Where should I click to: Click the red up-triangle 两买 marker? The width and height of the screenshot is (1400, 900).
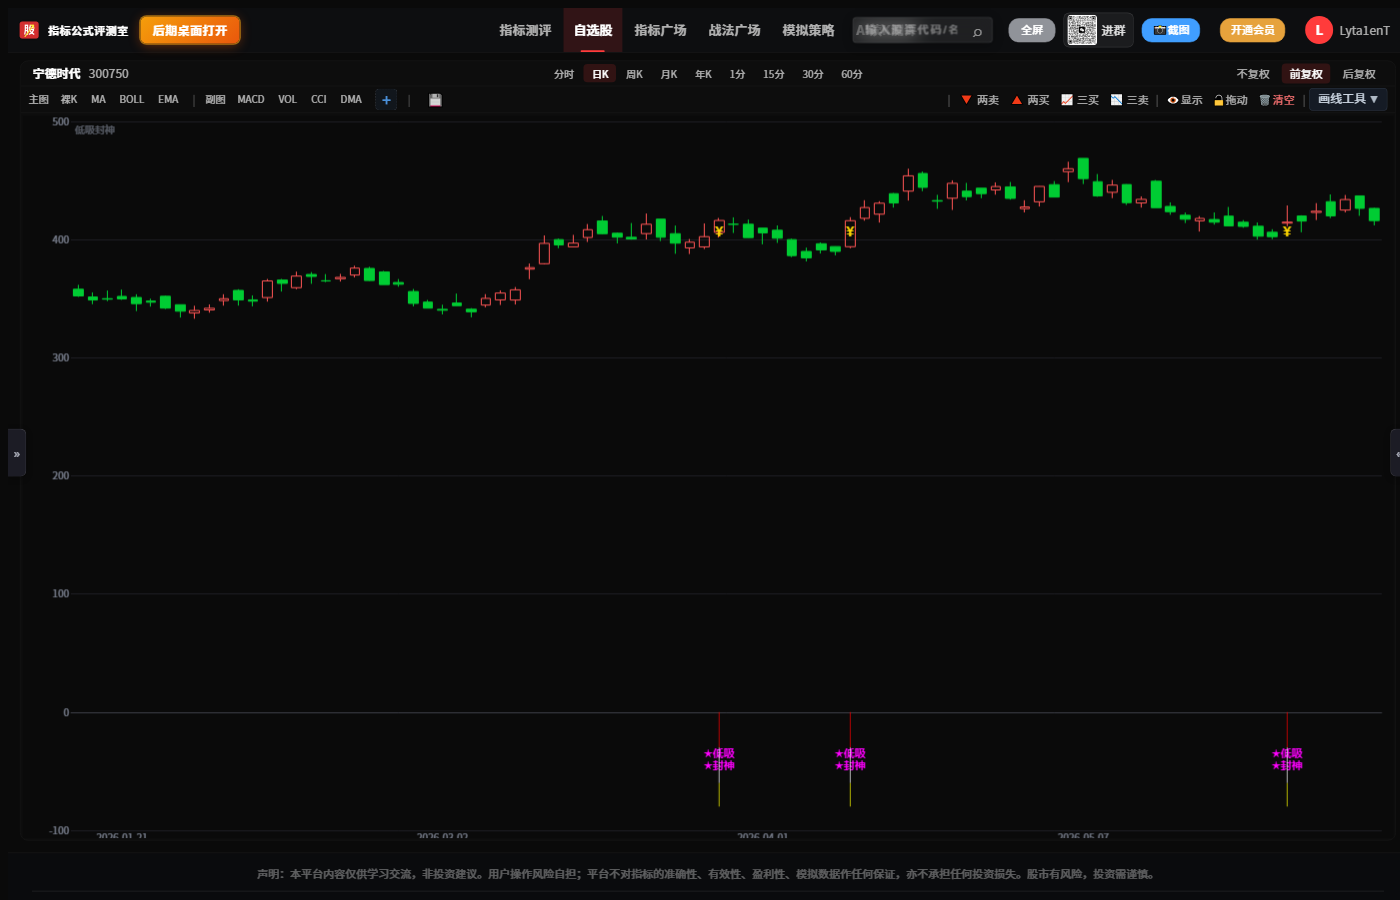tap(1017, 100)
